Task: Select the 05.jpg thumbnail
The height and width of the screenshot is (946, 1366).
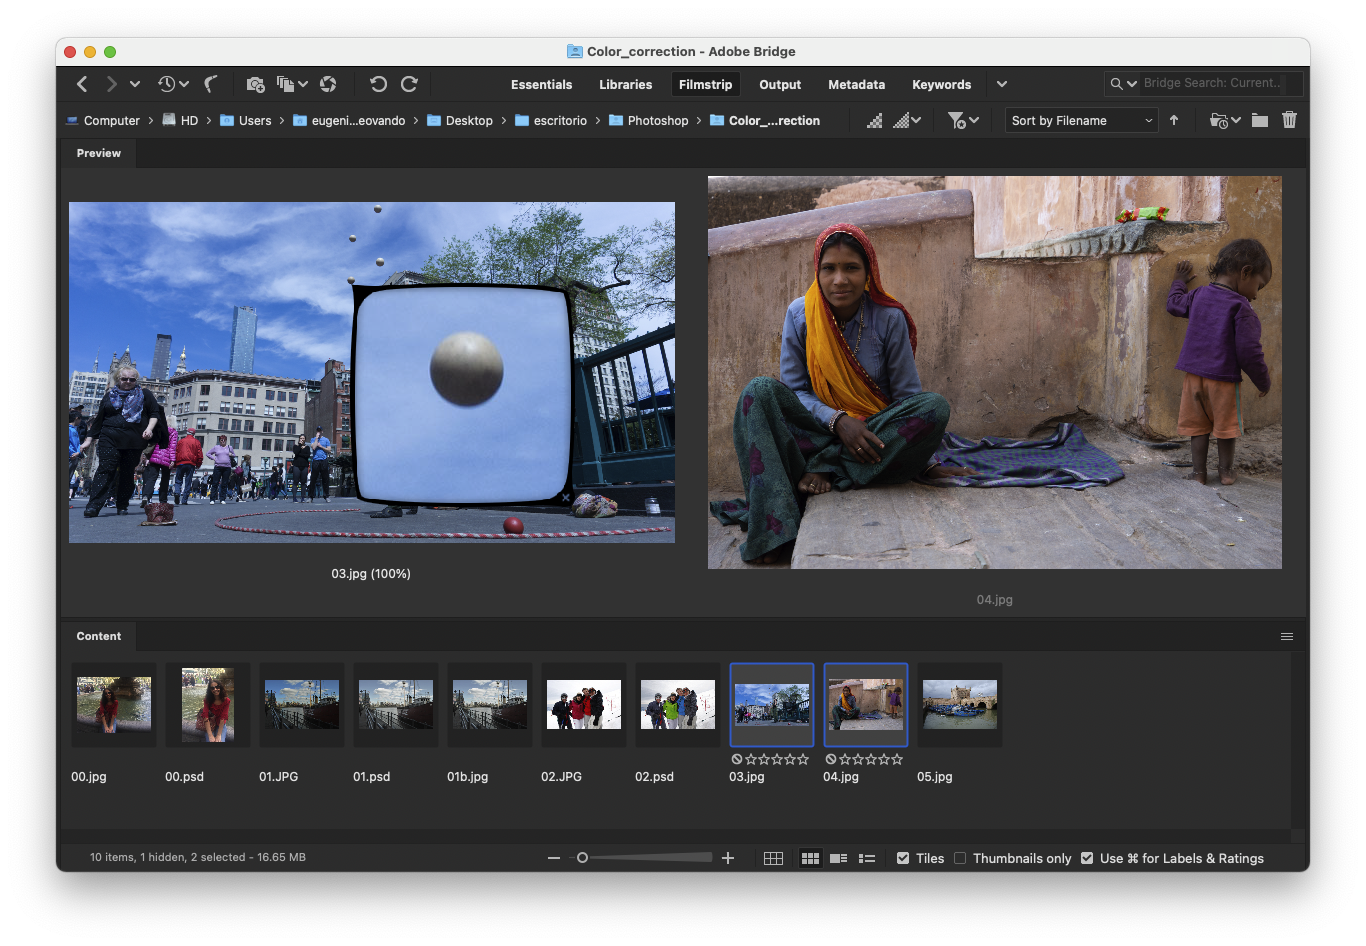Action: [x=959, y=705]
